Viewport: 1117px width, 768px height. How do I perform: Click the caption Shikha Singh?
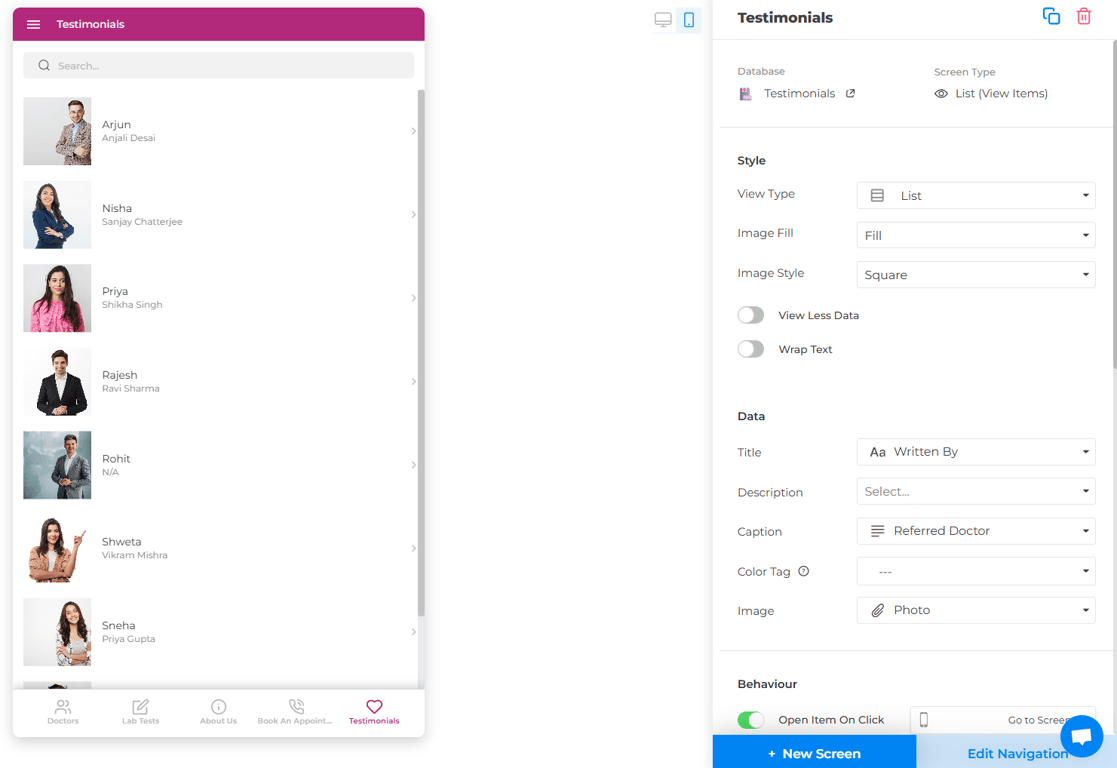(x=132, y=305)
